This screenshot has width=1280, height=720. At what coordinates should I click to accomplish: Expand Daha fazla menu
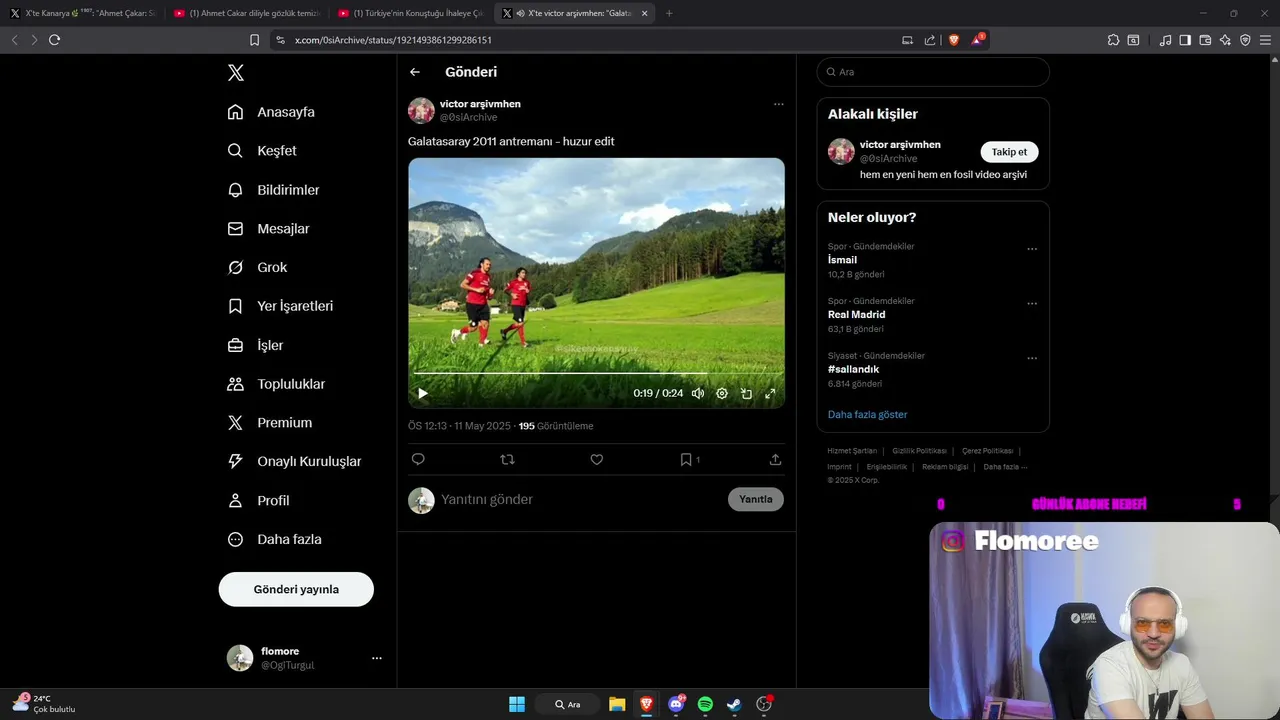click(x=274, y=539)
